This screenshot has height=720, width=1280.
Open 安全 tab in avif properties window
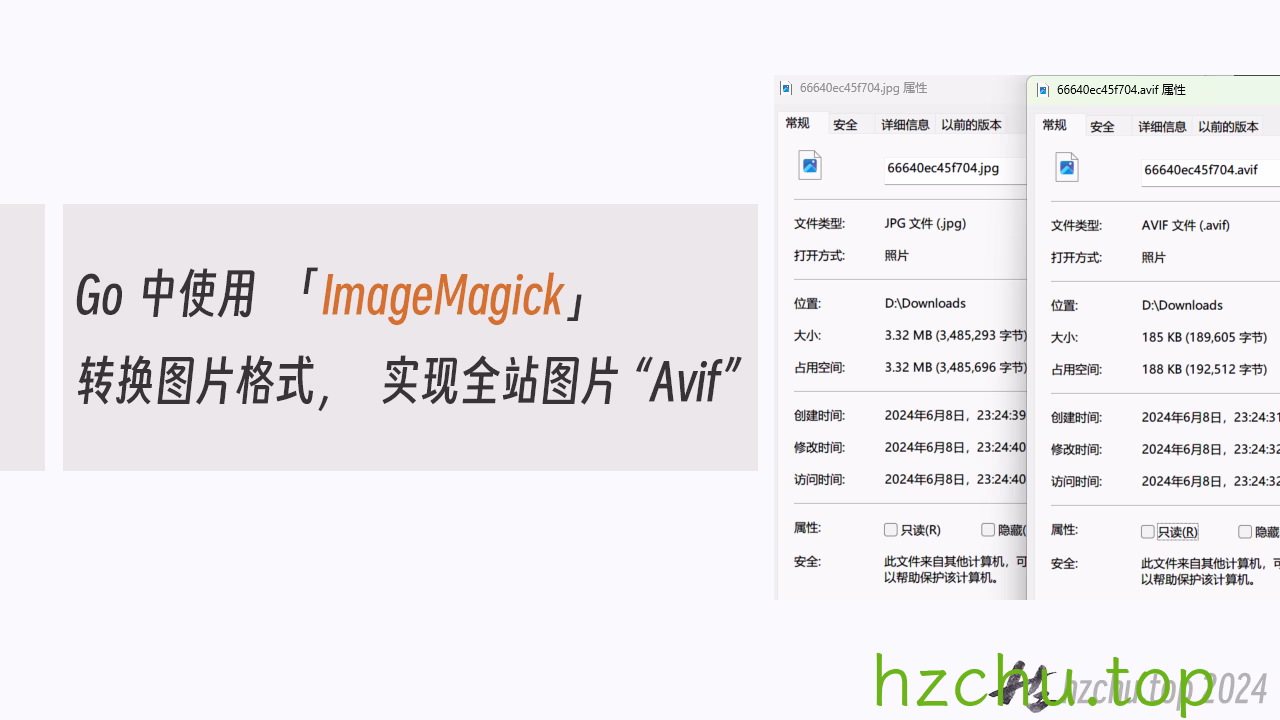1103,127
